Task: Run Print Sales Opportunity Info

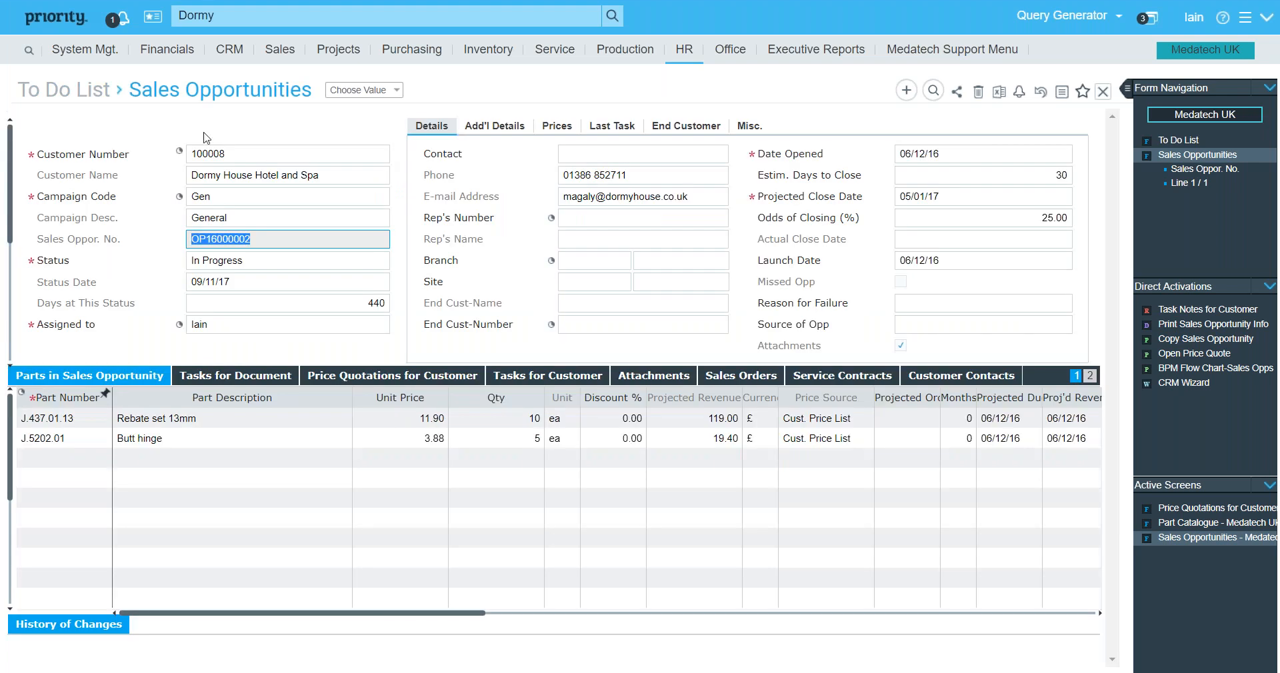Action: click(1213, 324)
